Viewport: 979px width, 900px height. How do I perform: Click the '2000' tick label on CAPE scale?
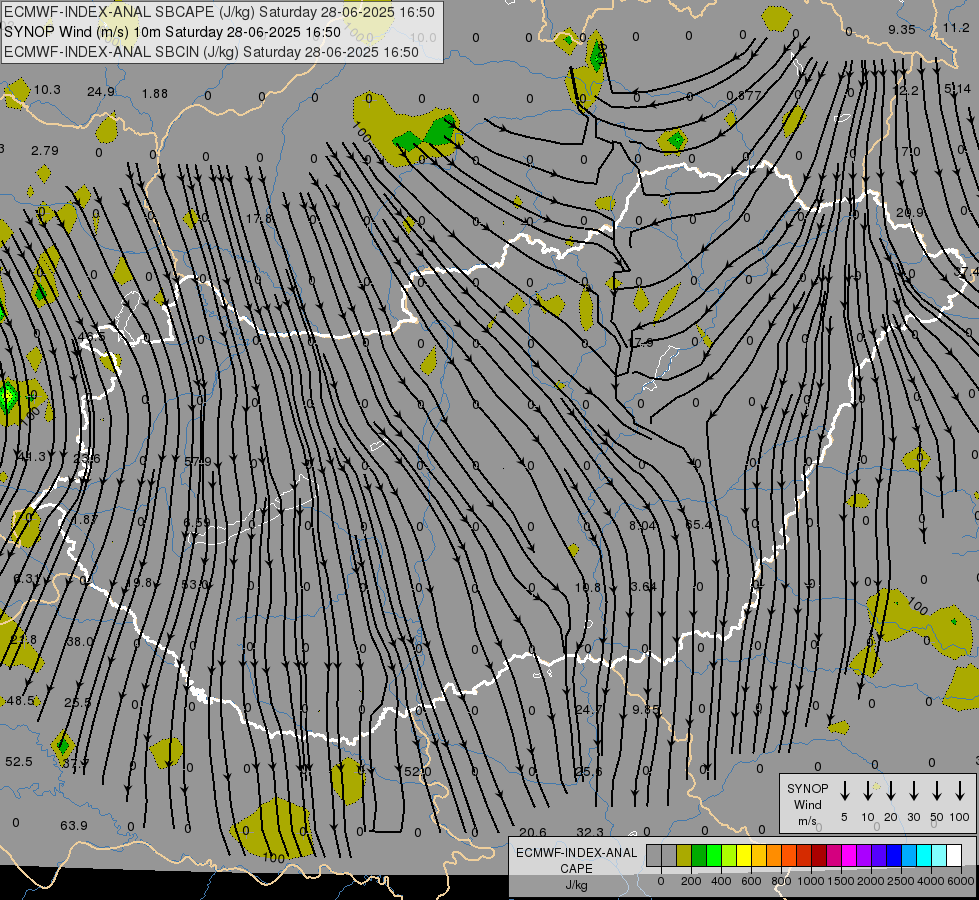pyautogui.click(x=871, y=881)
